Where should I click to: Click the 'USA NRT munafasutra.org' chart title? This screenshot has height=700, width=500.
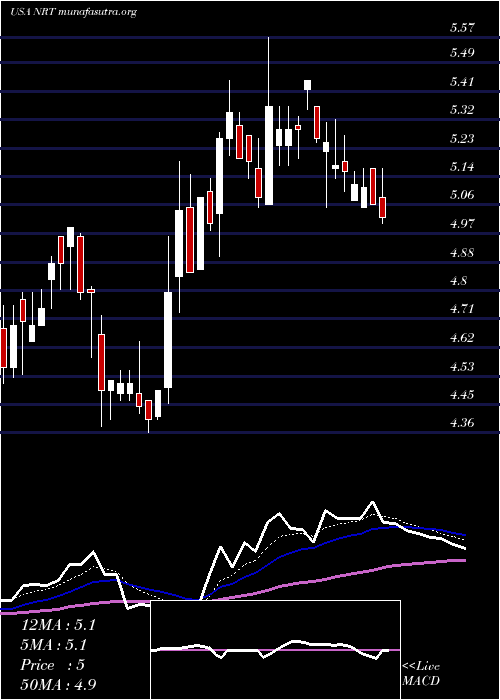(73, 12)
